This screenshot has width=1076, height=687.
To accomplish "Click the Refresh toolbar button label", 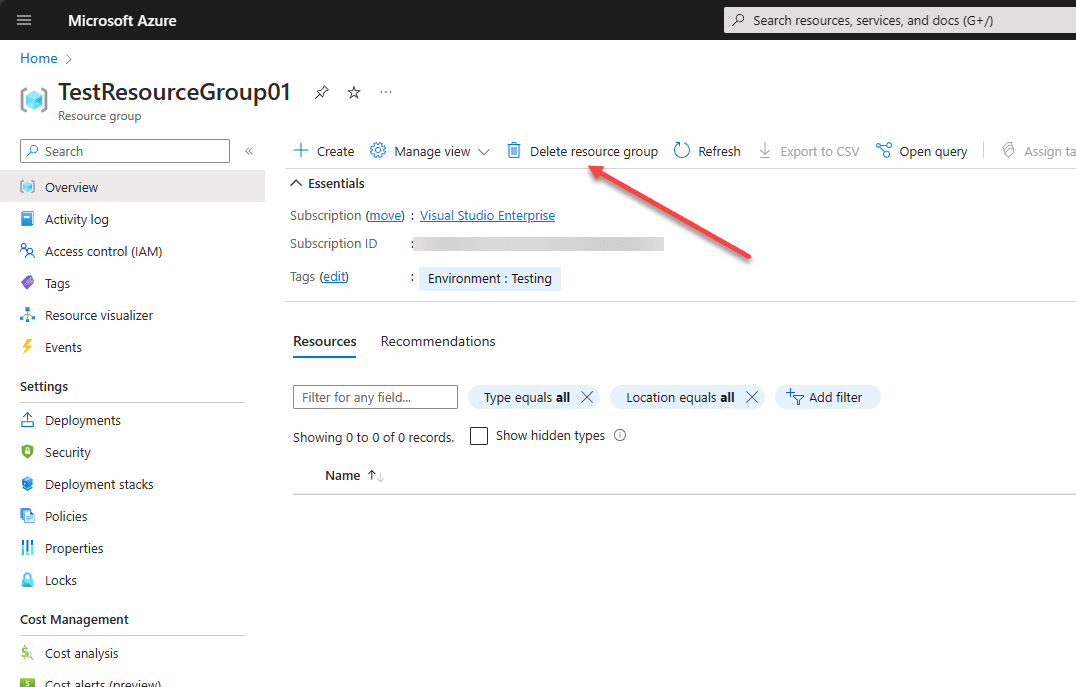I will coord(719,151).
